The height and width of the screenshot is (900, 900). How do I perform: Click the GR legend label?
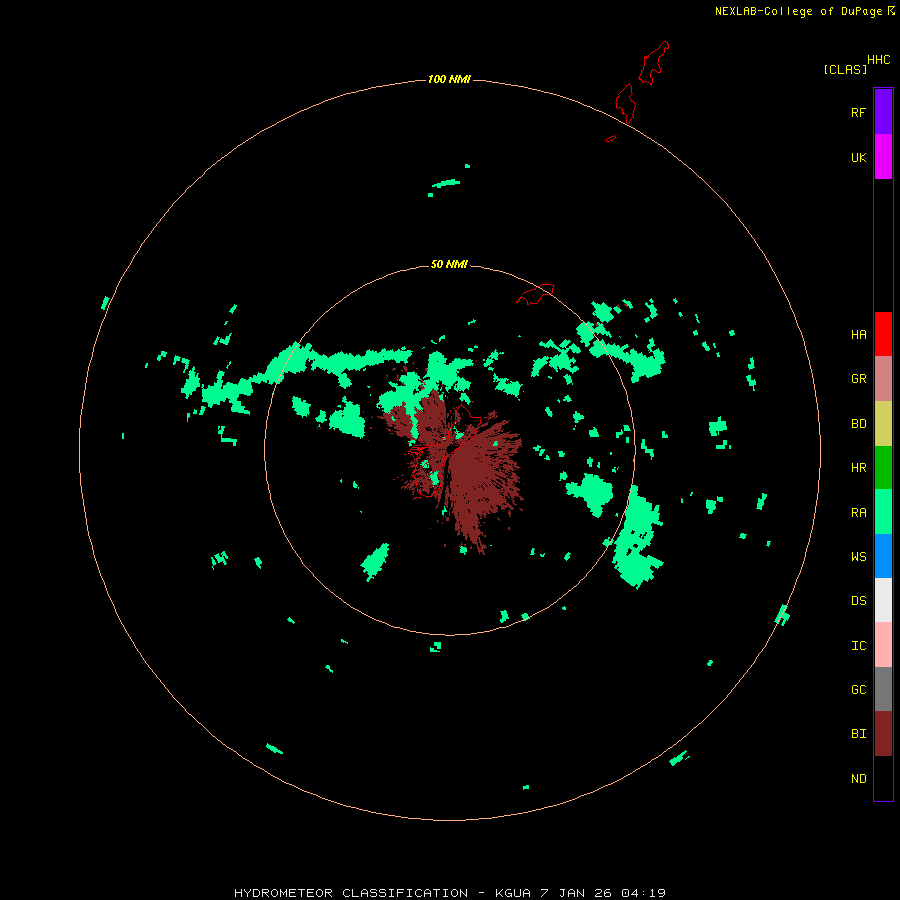click(x=859, y=379)
